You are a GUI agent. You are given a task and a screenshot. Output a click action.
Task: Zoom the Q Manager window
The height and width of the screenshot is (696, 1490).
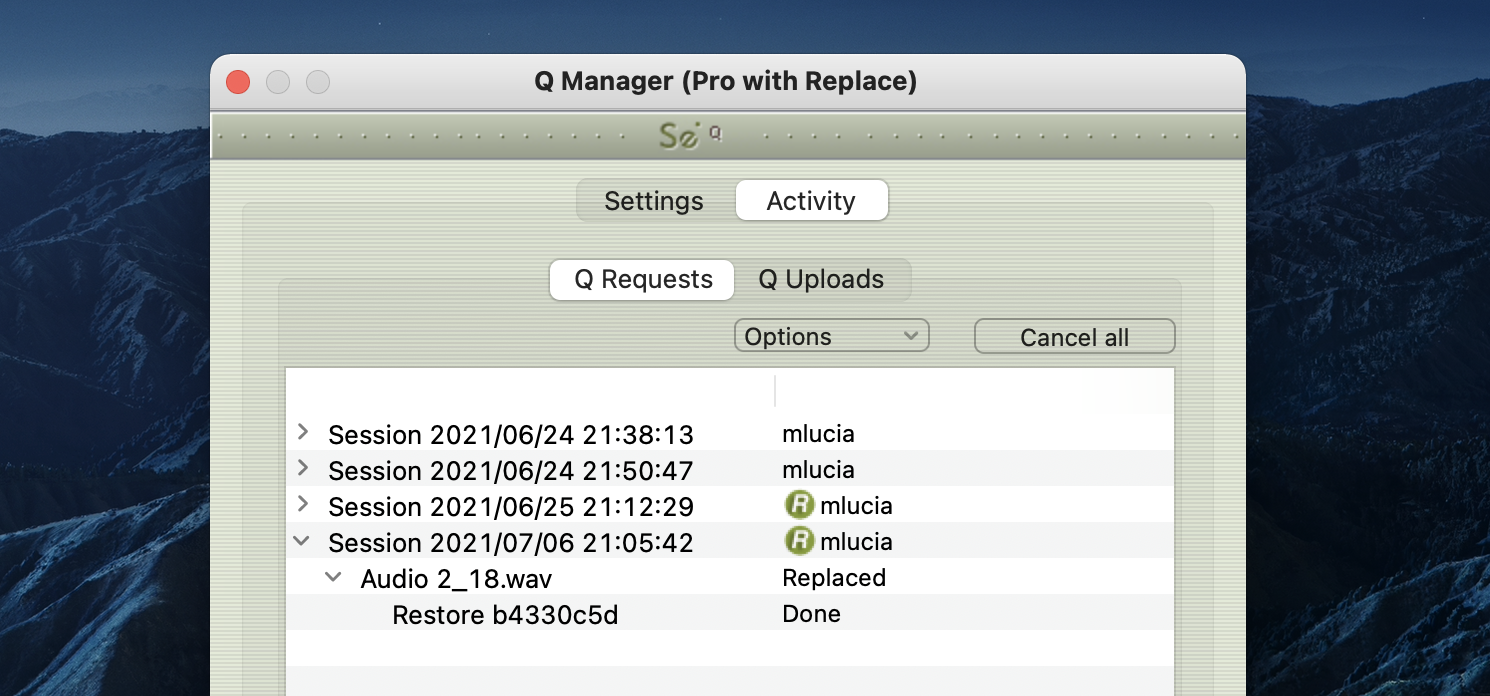318,82
